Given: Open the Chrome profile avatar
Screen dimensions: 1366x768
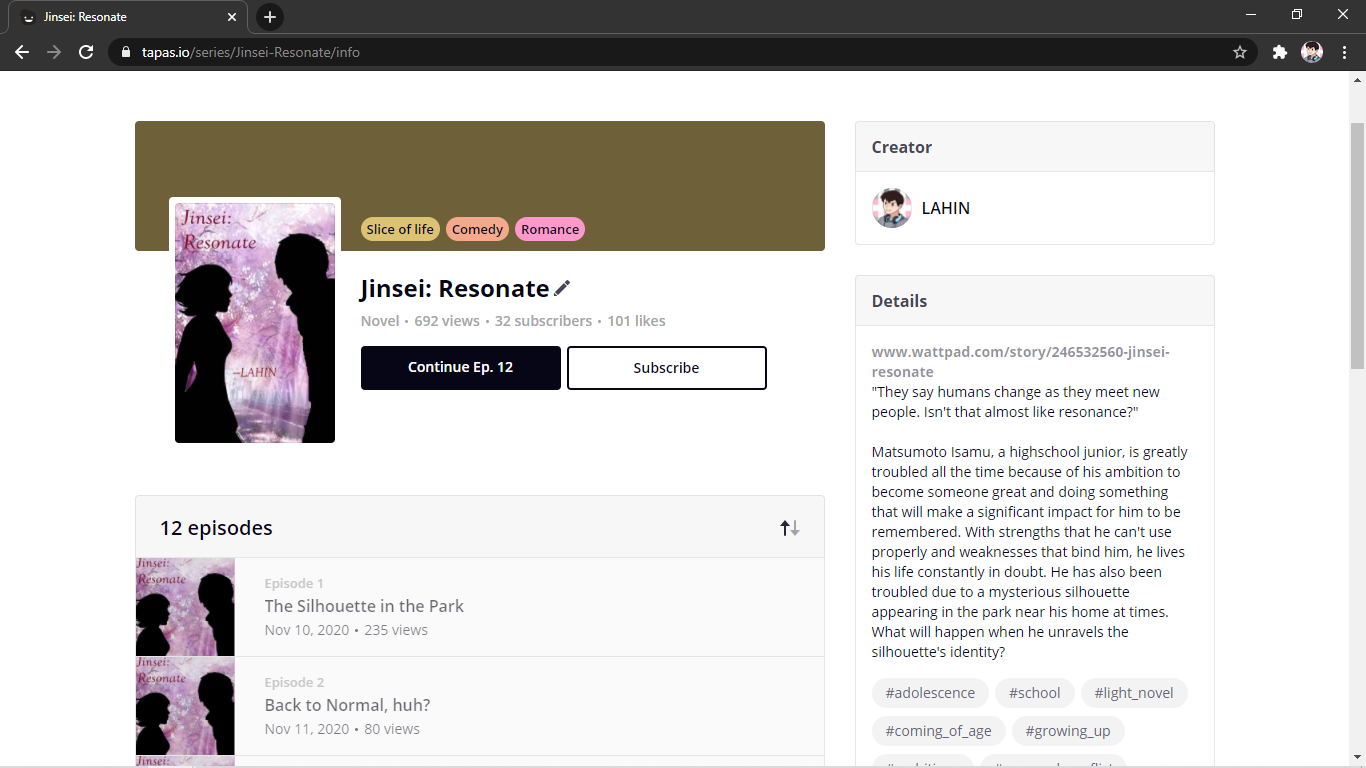Looking at the screenshot, I should [1311, 52].
